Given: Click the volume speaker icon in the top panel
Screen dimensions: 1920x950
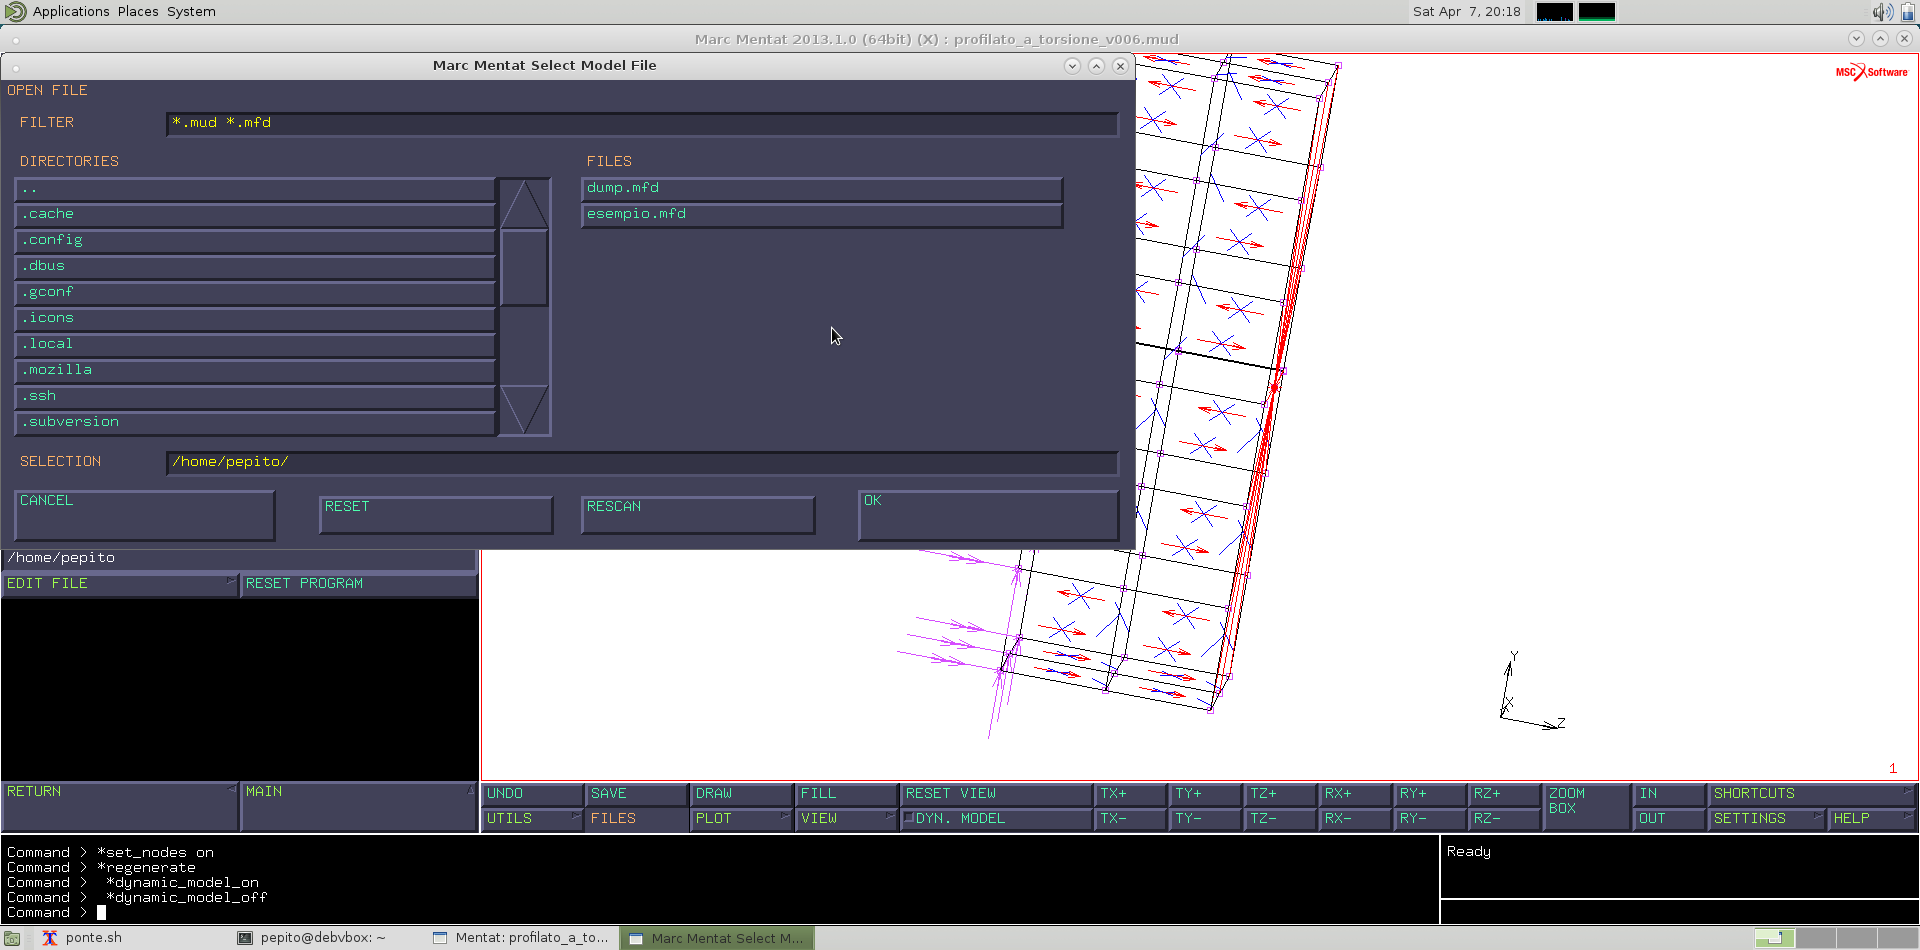Looking at the screenshot, I should coord(1882,12).
